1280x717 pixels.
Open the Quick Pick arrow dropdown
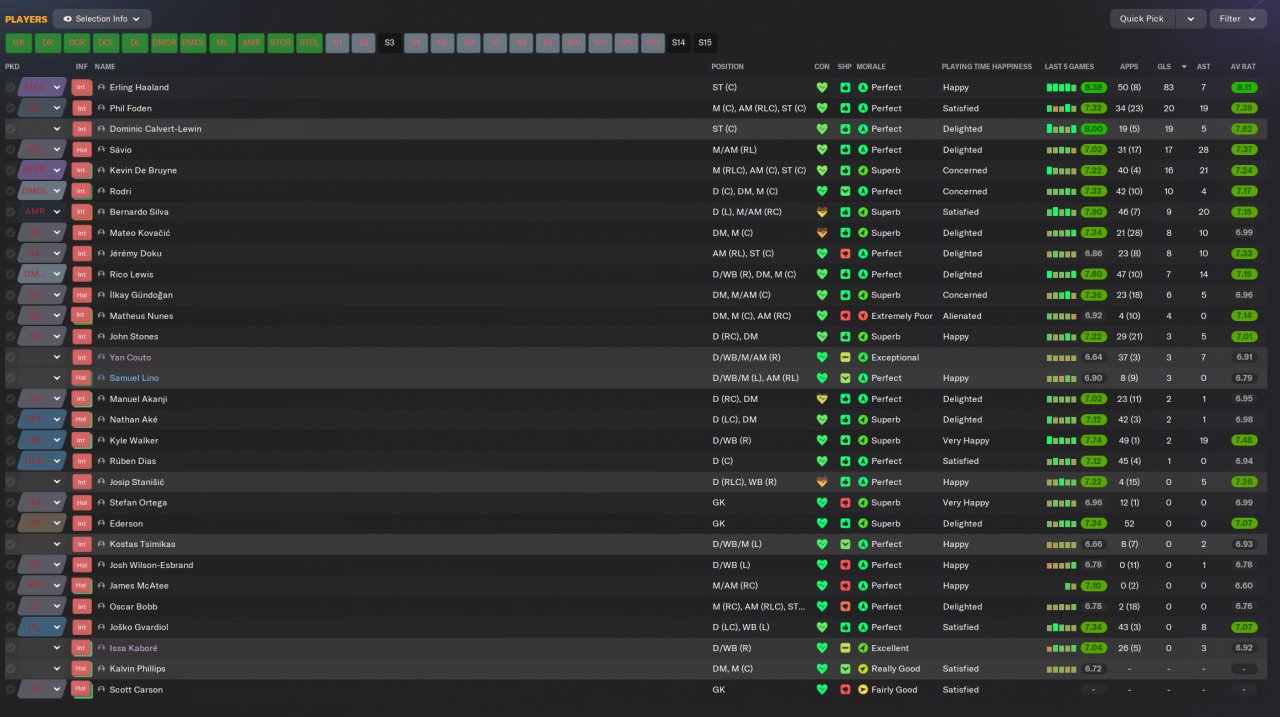pos(1190,19)
